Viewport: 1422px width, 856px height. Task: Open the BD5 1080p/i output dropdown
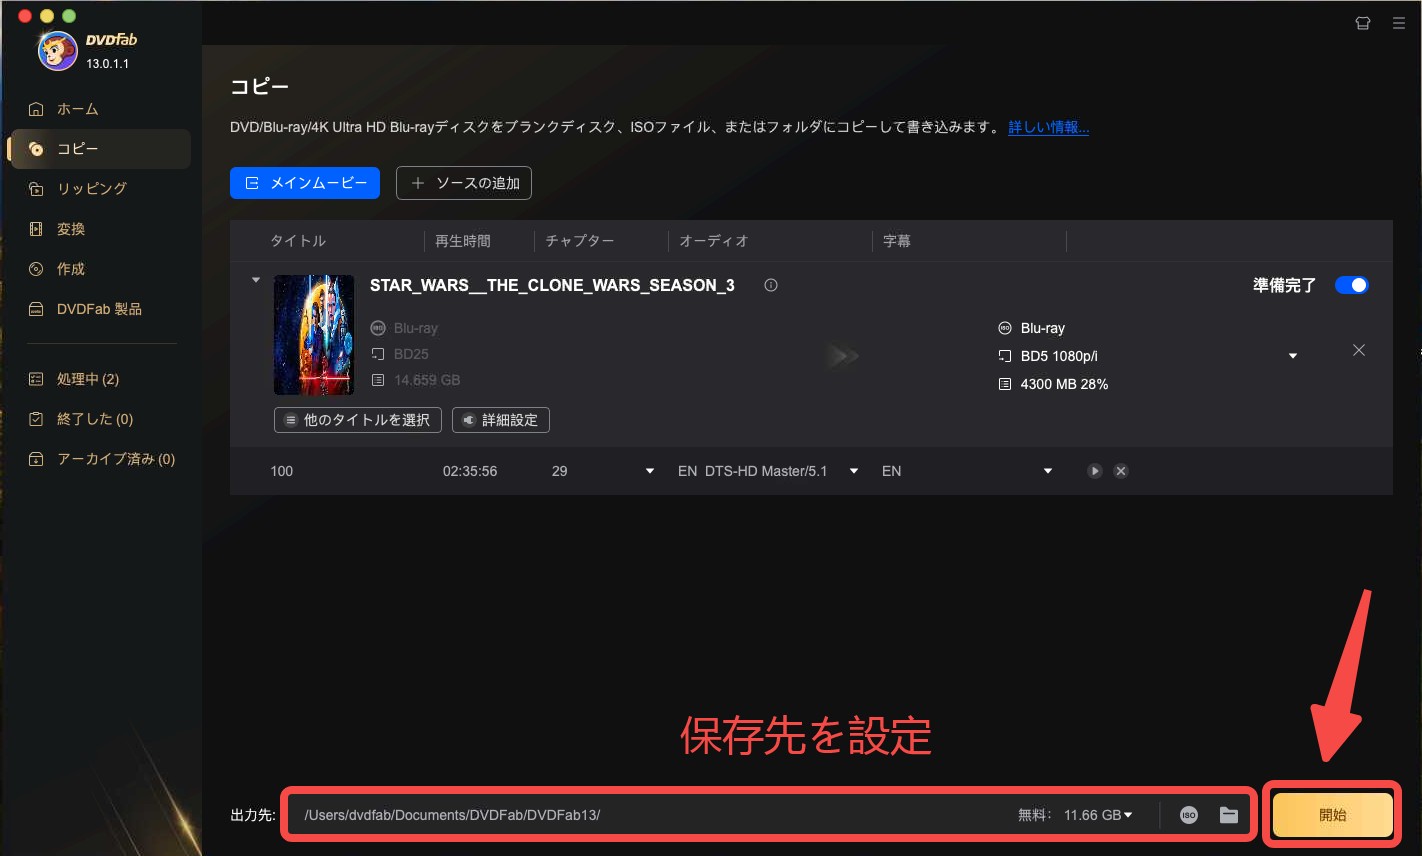coord(1293,356)
